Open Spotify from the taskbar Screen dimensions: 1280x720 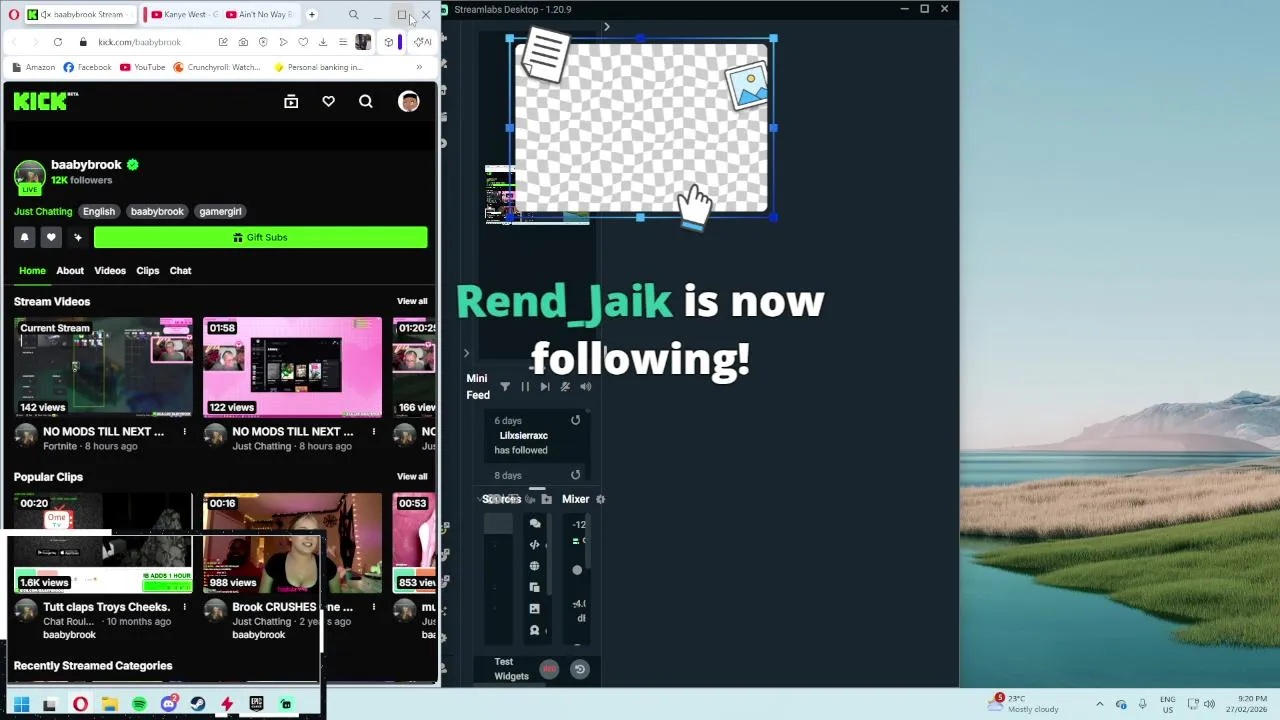pyautogui.click(x=139, y=705)
